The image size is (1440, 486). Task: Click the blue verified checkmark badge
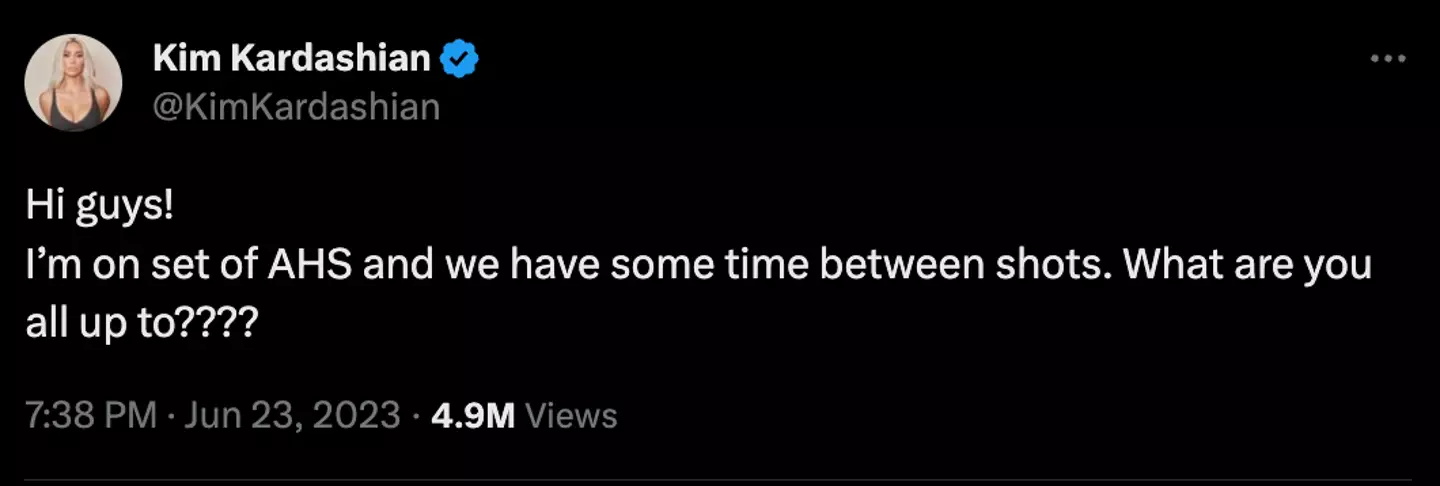point(460,61)
